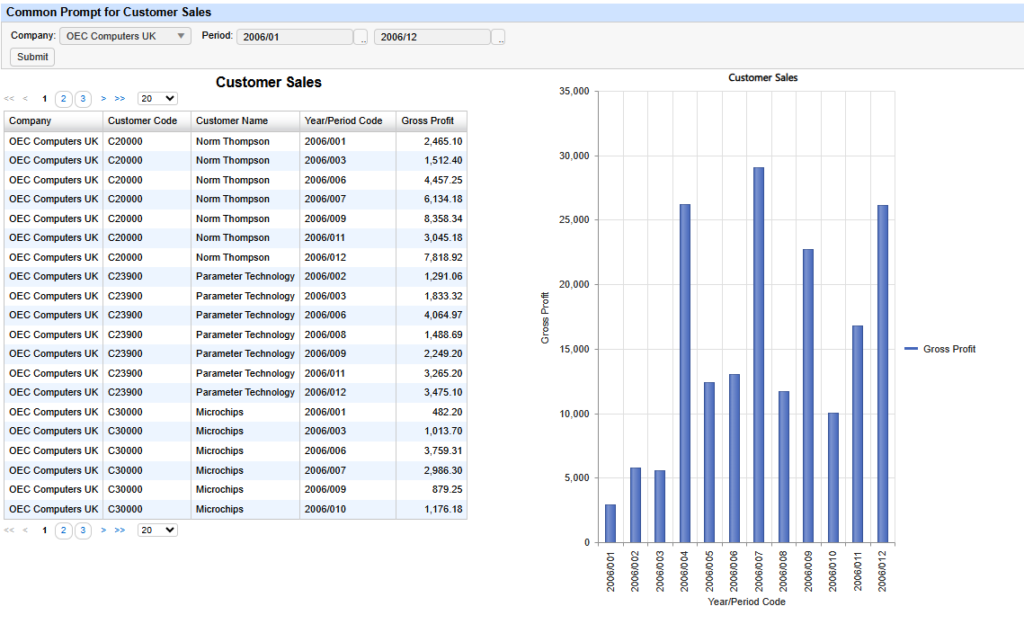Go to page 3 in bottom pager
The height and width of the screenshot is (633, 1024).
click(x=83, y=530)
